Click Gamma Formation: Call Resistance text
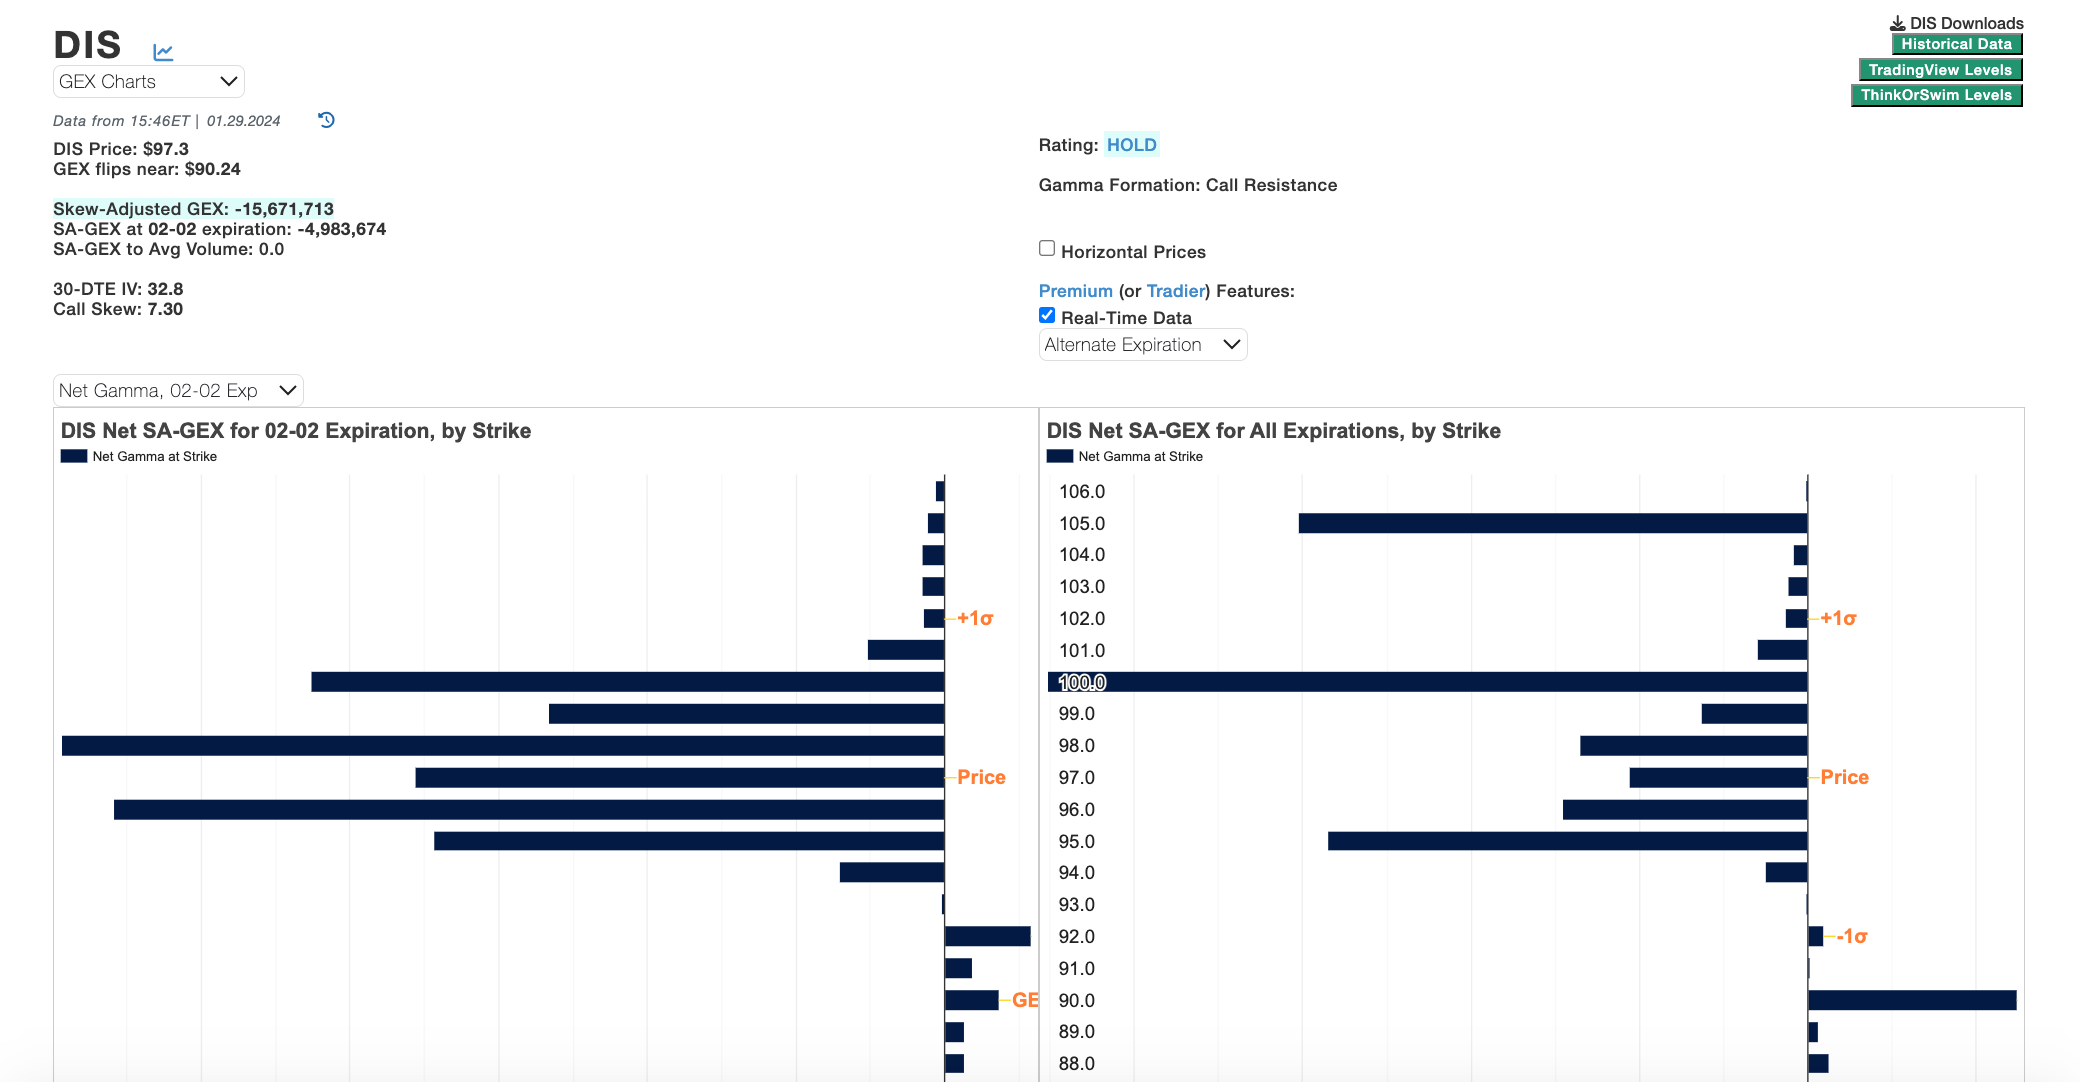Screen dimensions: 2080x1082 (x=1188, y=185)
